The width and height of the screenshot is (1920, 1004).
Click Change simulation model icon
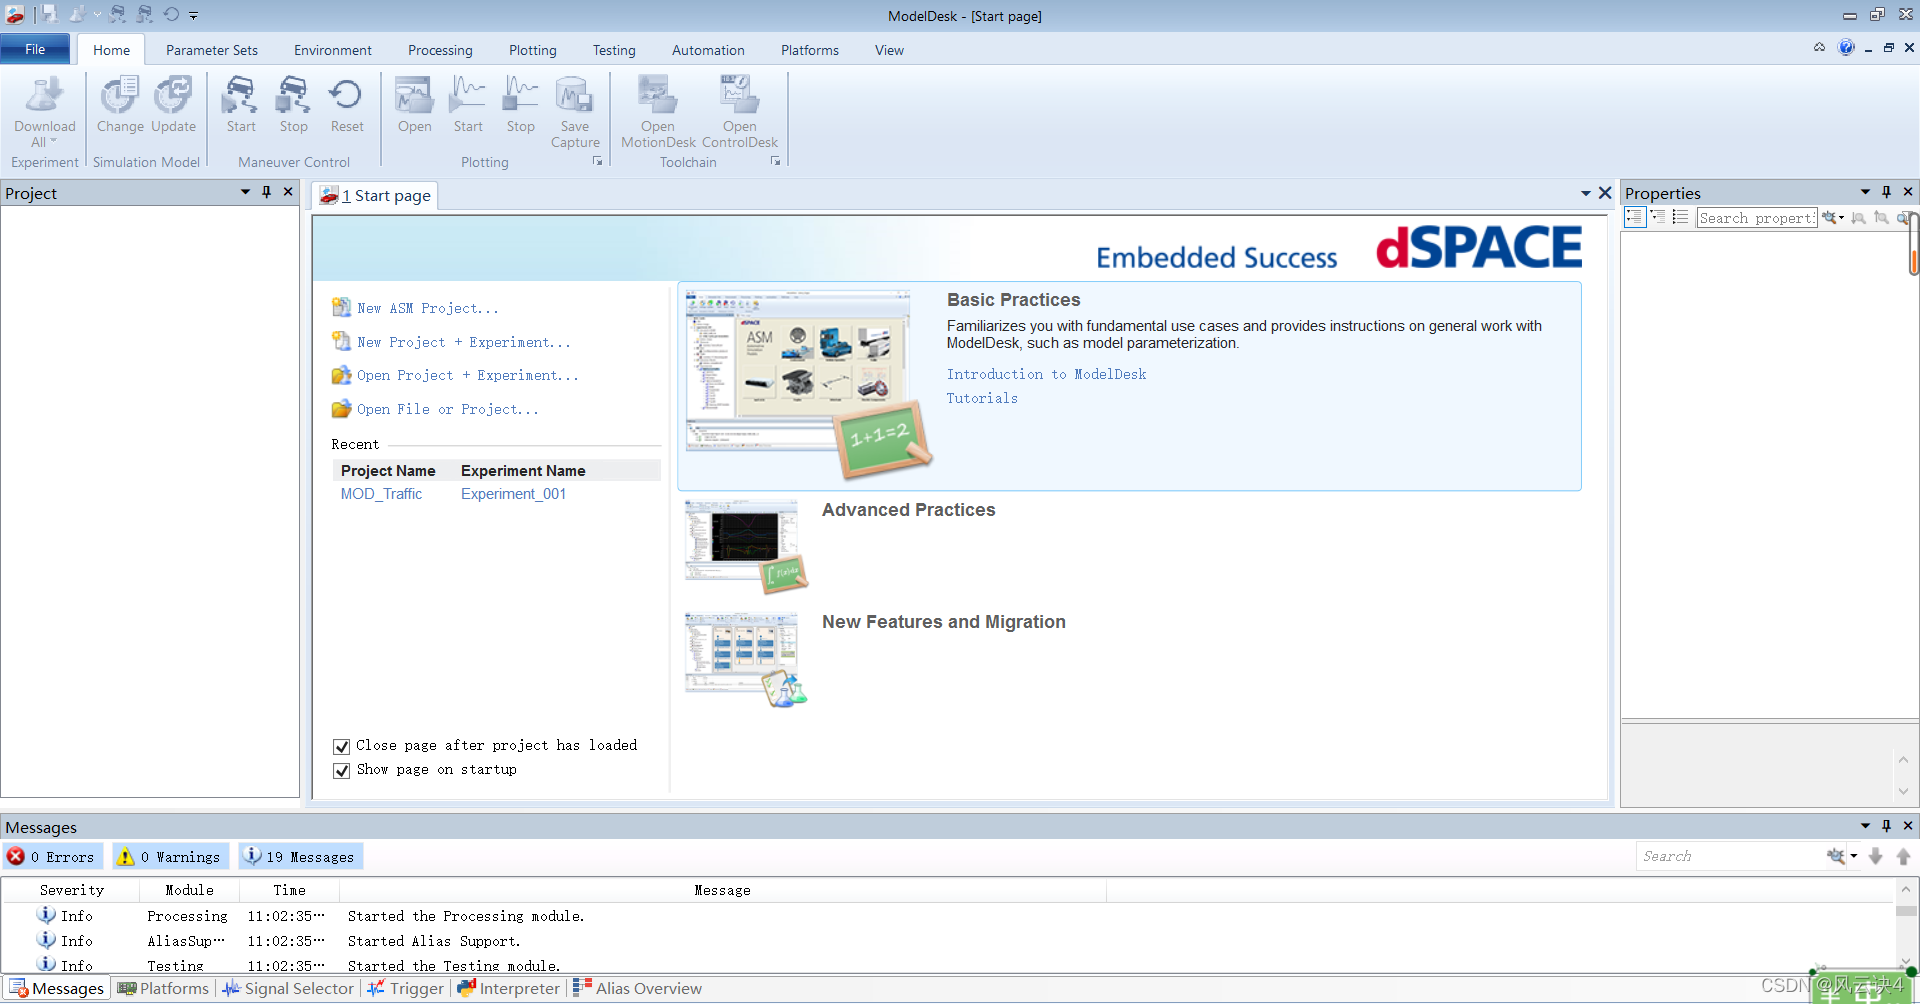pyautogui.click(x=120, y=96)
